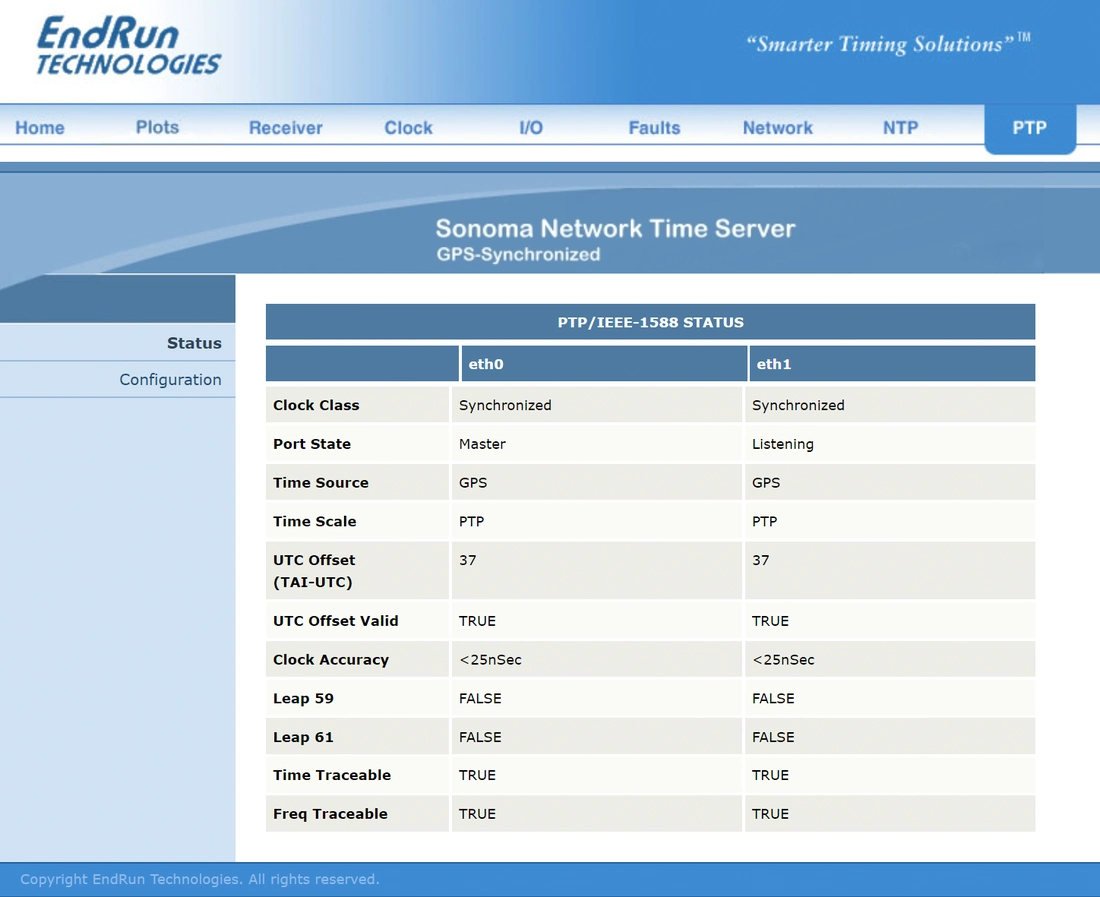This screenshot has width=1100, height=897.
Task: Select the eth0 Leap 59 FALSE value
Action: pyautogui.click(x=481, y=699)
